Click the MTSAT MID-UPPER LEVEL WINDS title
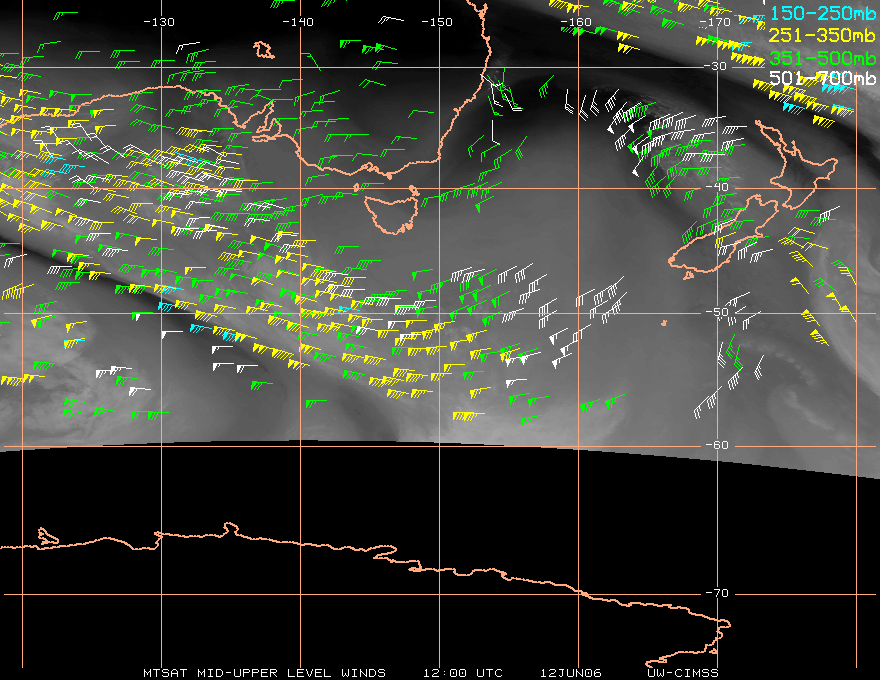880x680 pixels. [264, 673]
